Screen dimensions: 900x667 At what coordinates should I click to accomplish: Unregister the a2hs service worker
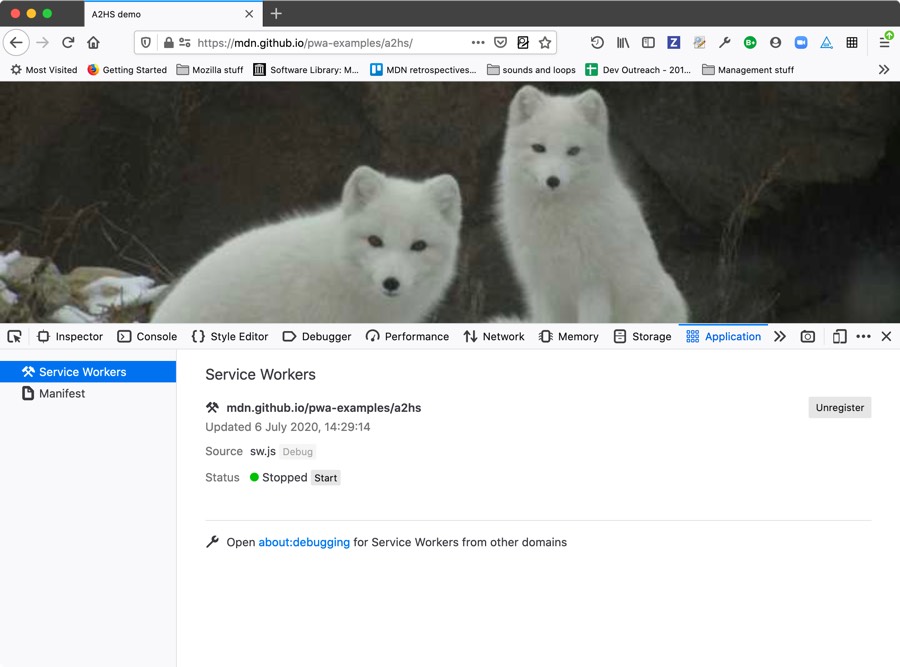point(839,407)
